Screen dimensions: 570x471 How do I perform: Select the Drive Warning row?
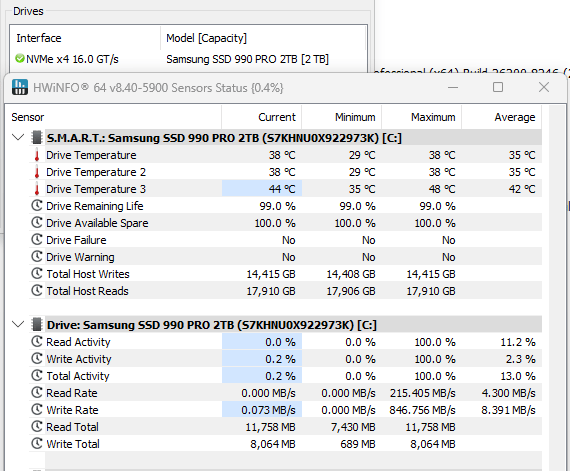pyautogui.click(x=285, y=257)
